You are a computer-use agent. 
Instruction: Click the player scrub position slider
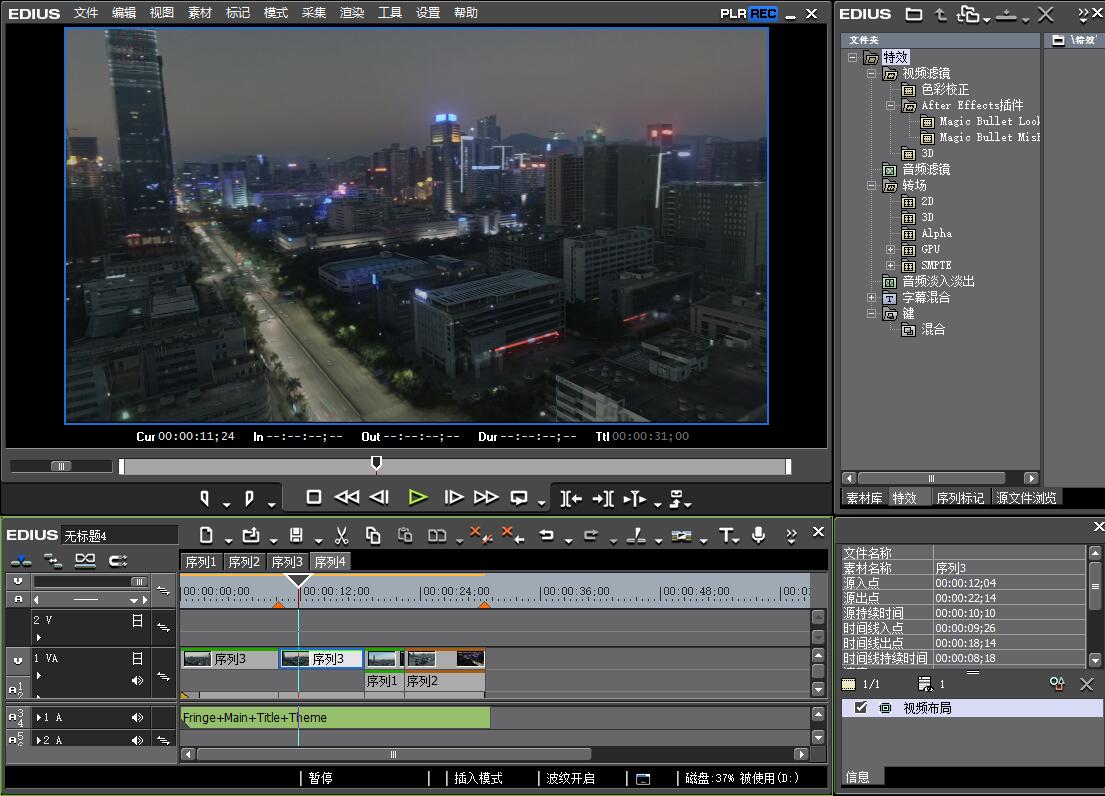[x=376, y=463]
